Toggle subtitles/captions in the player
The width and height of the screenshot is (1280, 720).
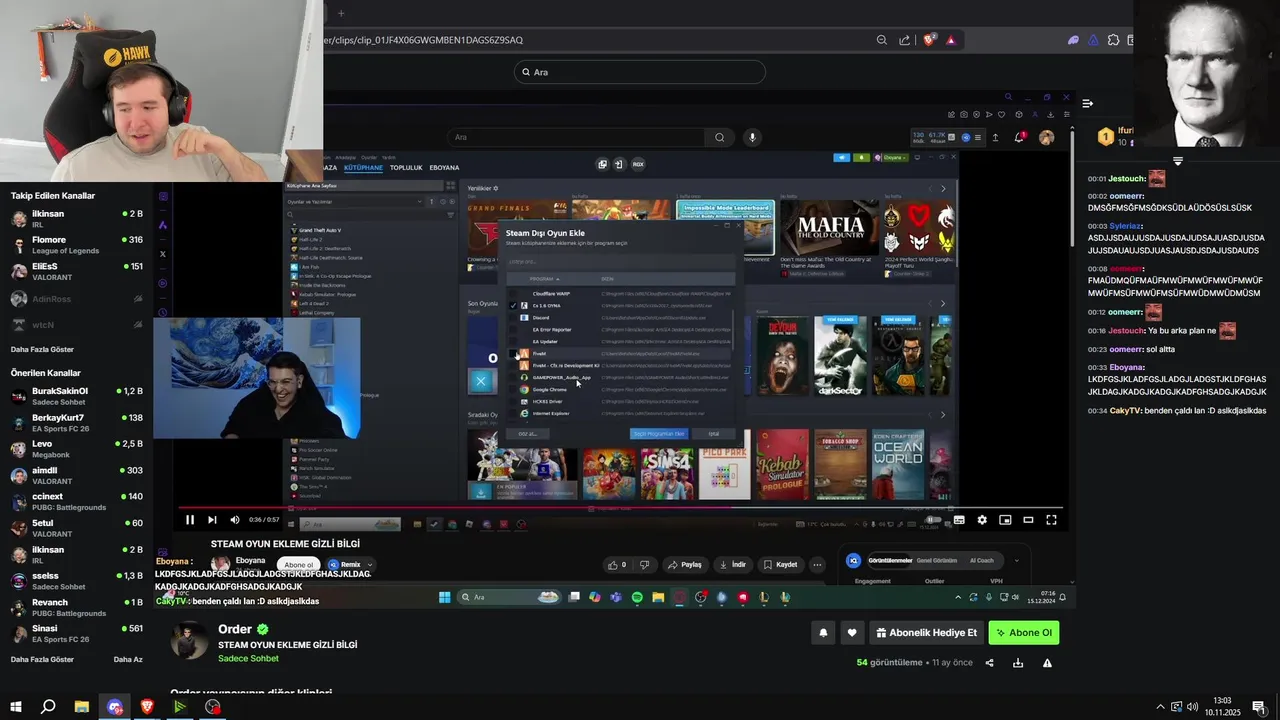point(959,520)
